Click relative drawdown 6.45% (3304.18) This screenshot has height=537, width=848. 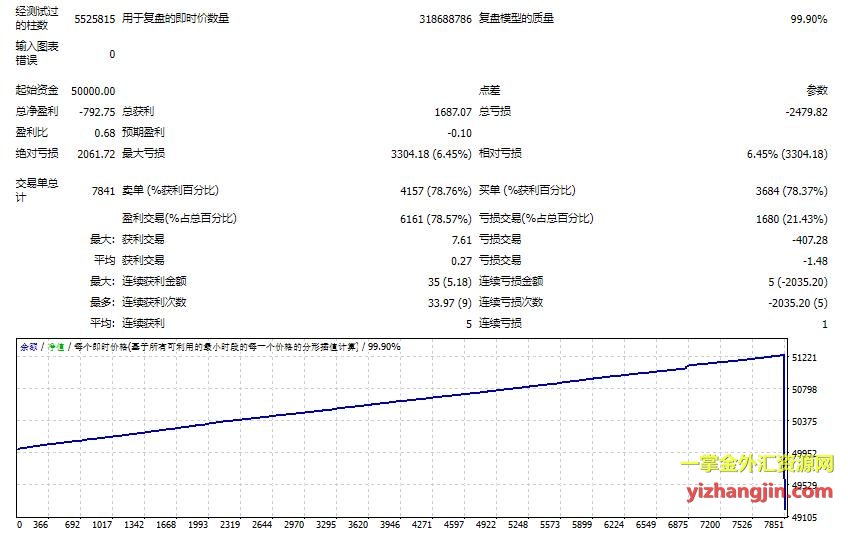[x=787, y=154]
